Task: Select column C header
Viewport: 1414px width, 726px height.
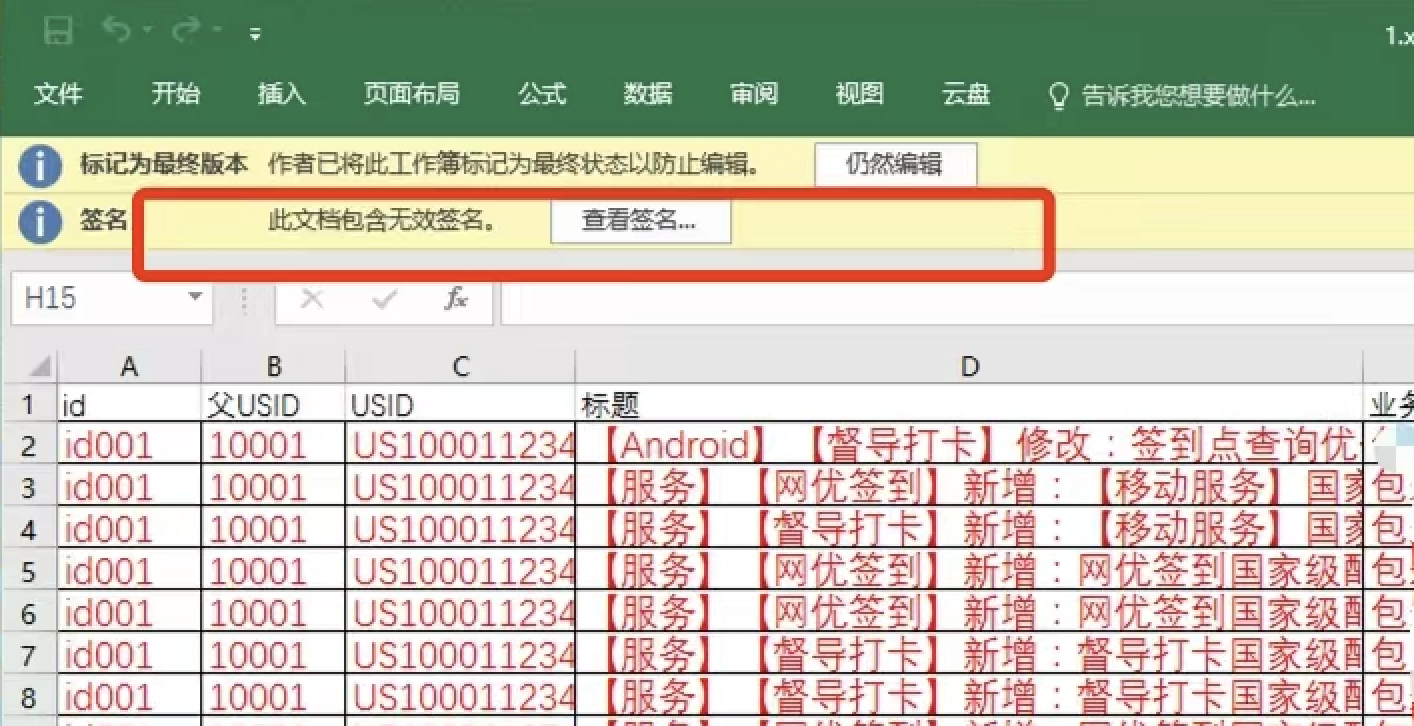Action: [460, 367]
